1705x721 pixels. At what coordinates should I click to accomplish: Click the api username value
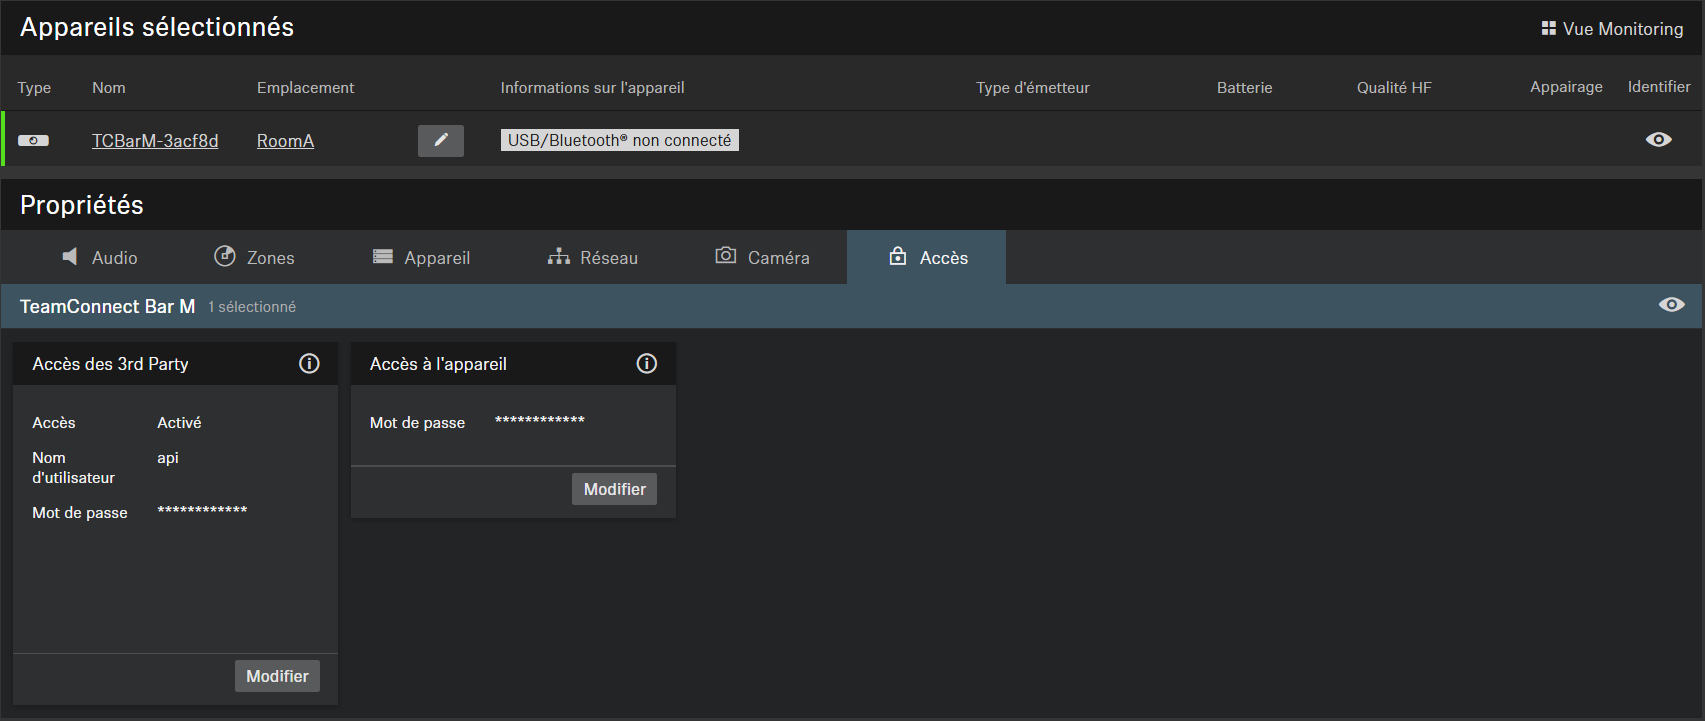[168, 458]
